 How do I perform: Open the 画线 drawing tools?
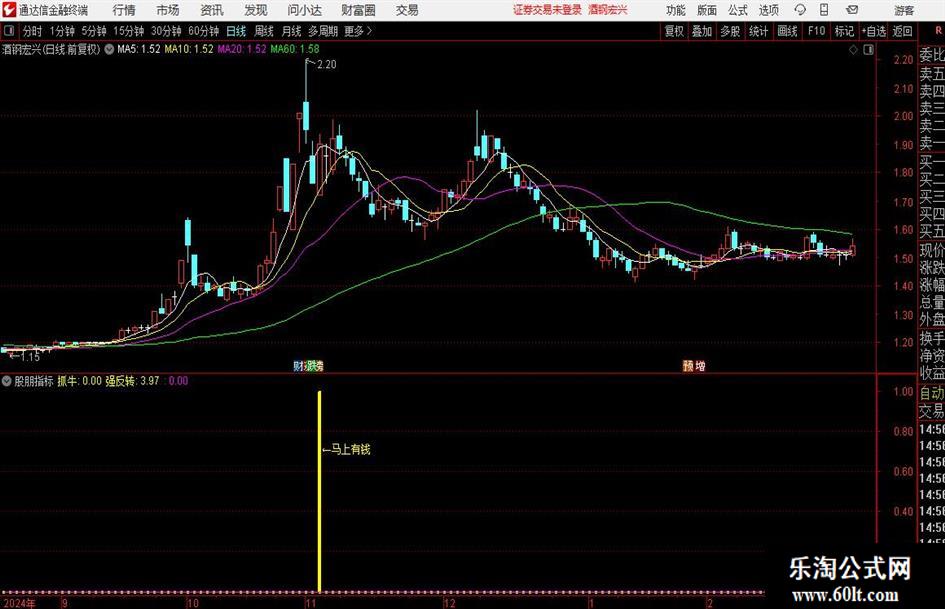point(788,31)
